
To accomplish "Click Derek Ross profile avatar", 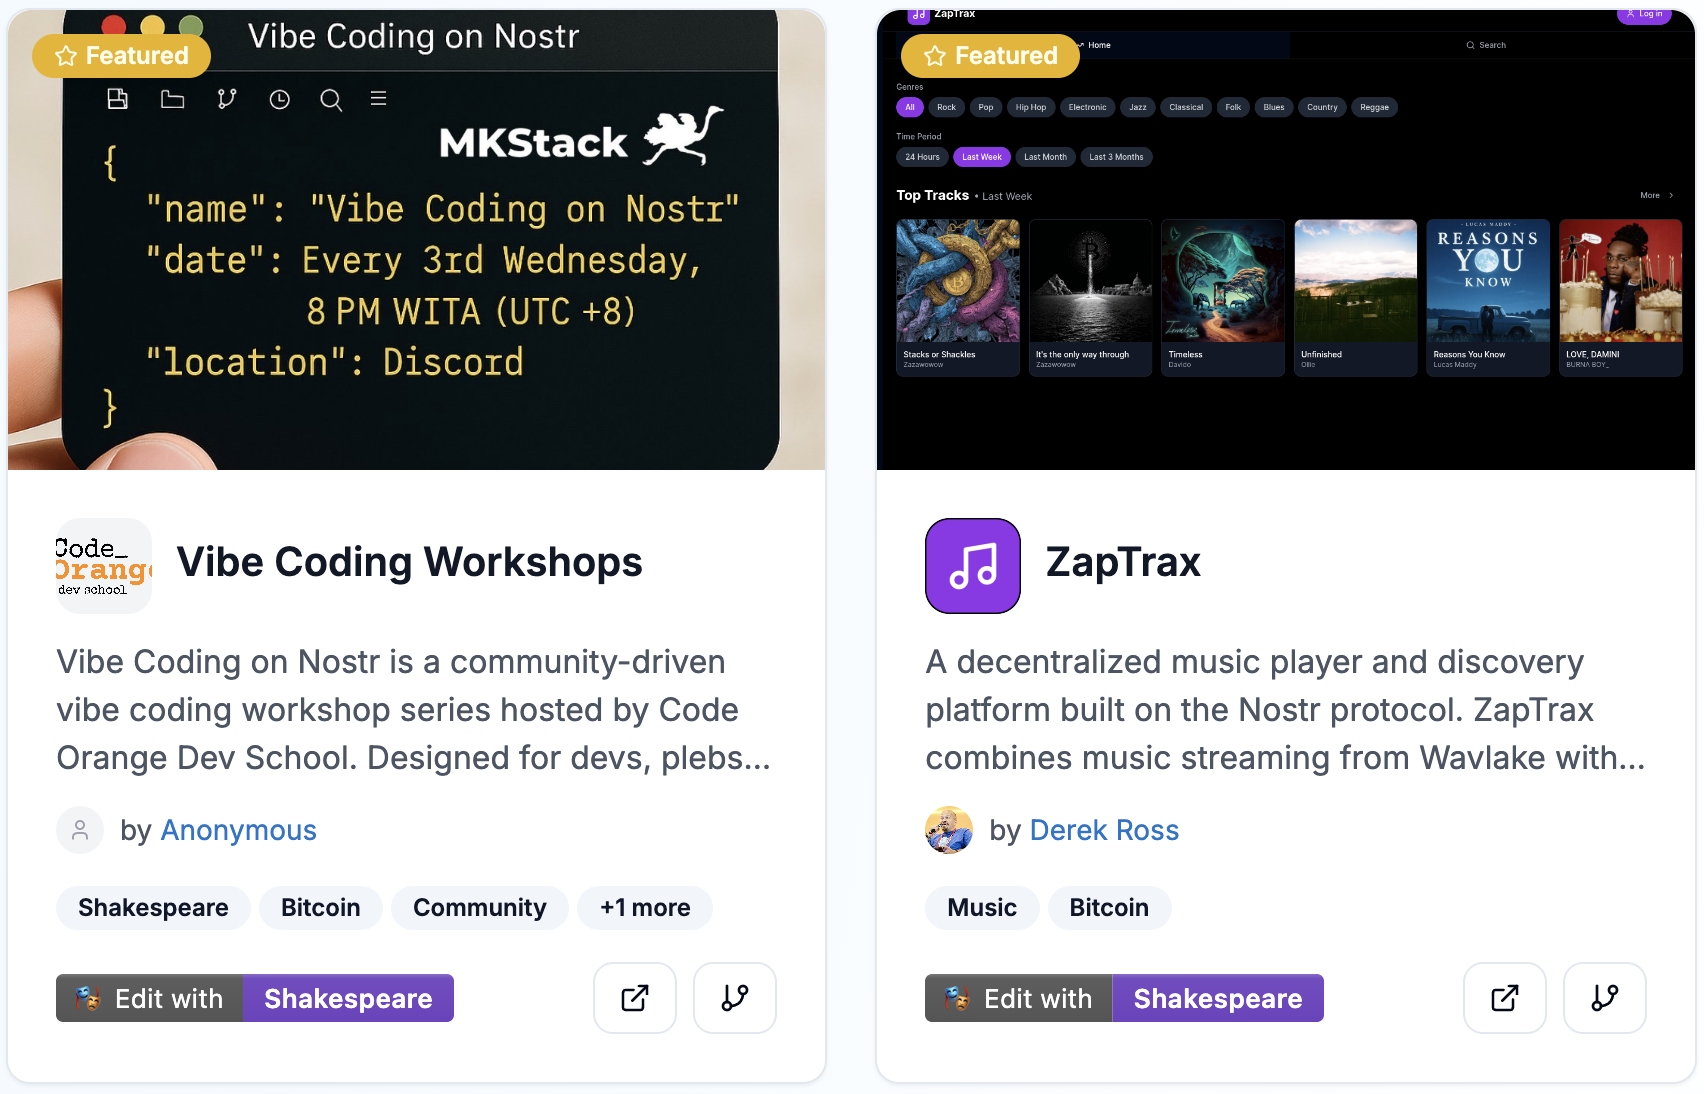I will tap(949, 830).
